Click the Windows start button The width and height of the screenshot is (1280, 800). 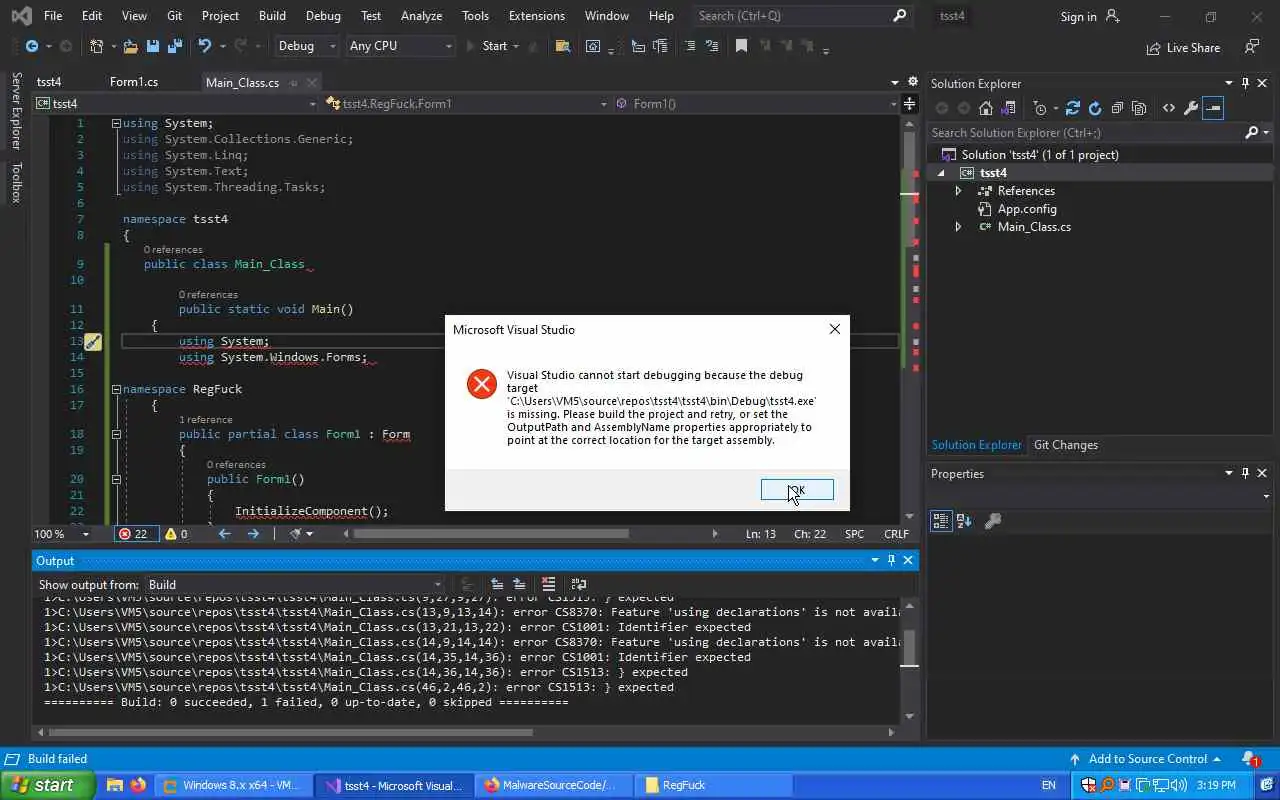pos(48,785)
